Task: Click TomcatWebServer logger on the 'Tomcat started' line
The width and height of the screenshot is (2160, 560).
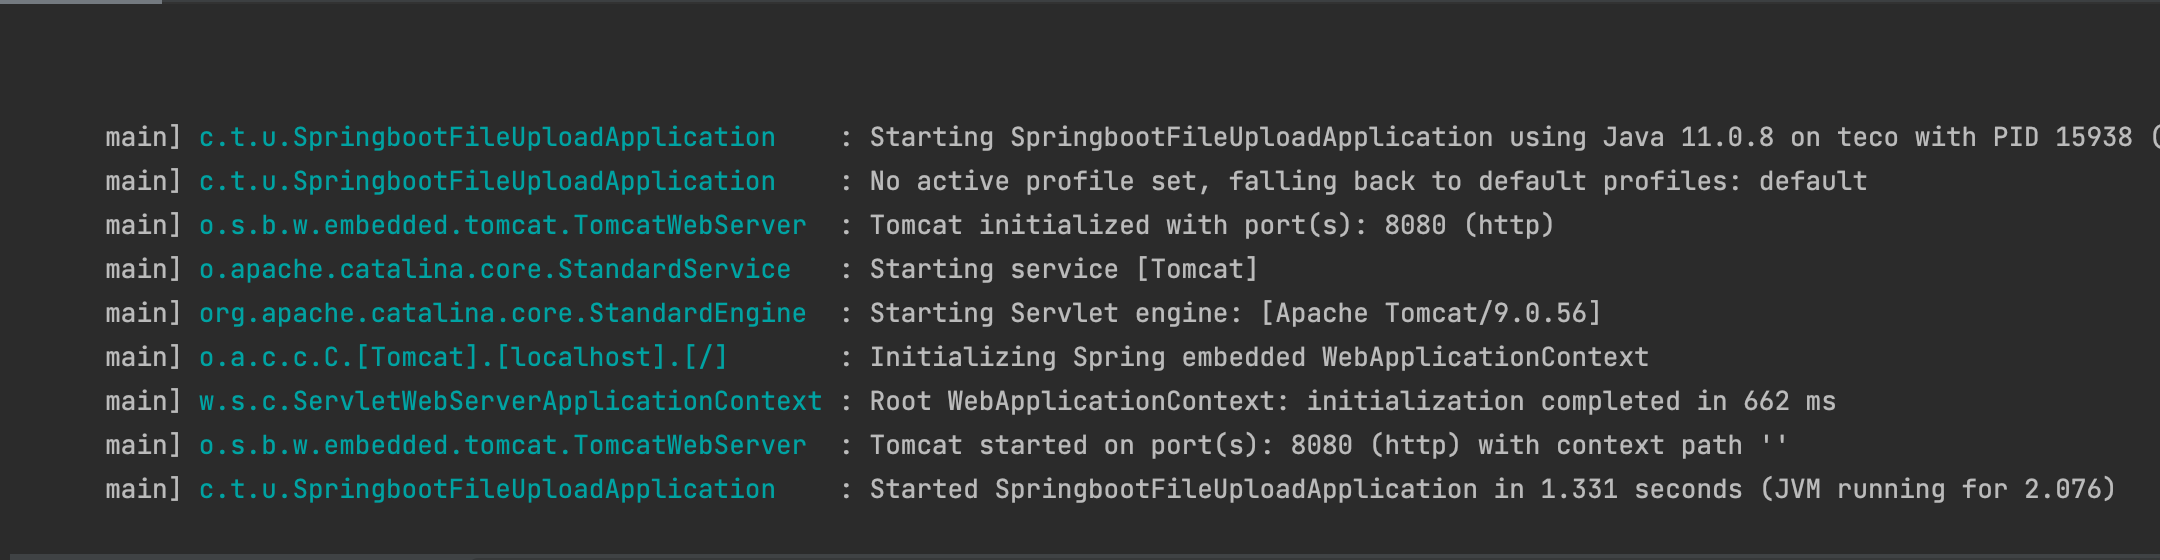Action: 502,445
